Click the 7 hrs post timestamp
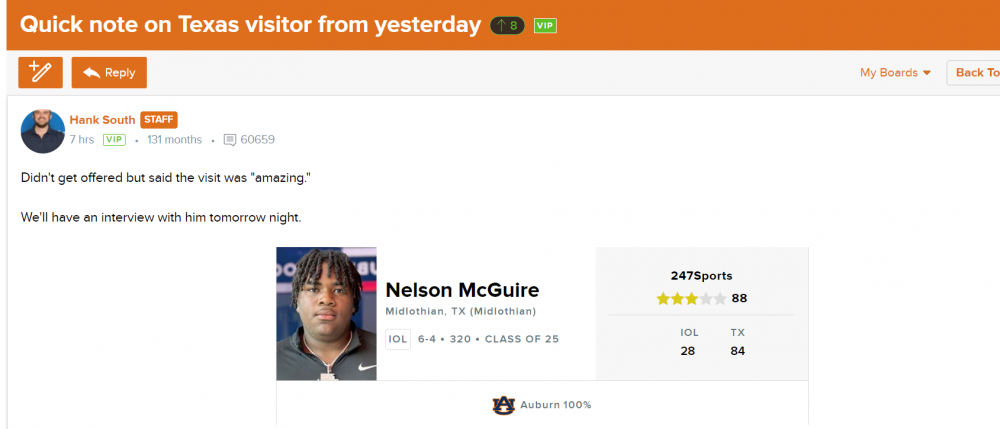 (x=82, y=140)
